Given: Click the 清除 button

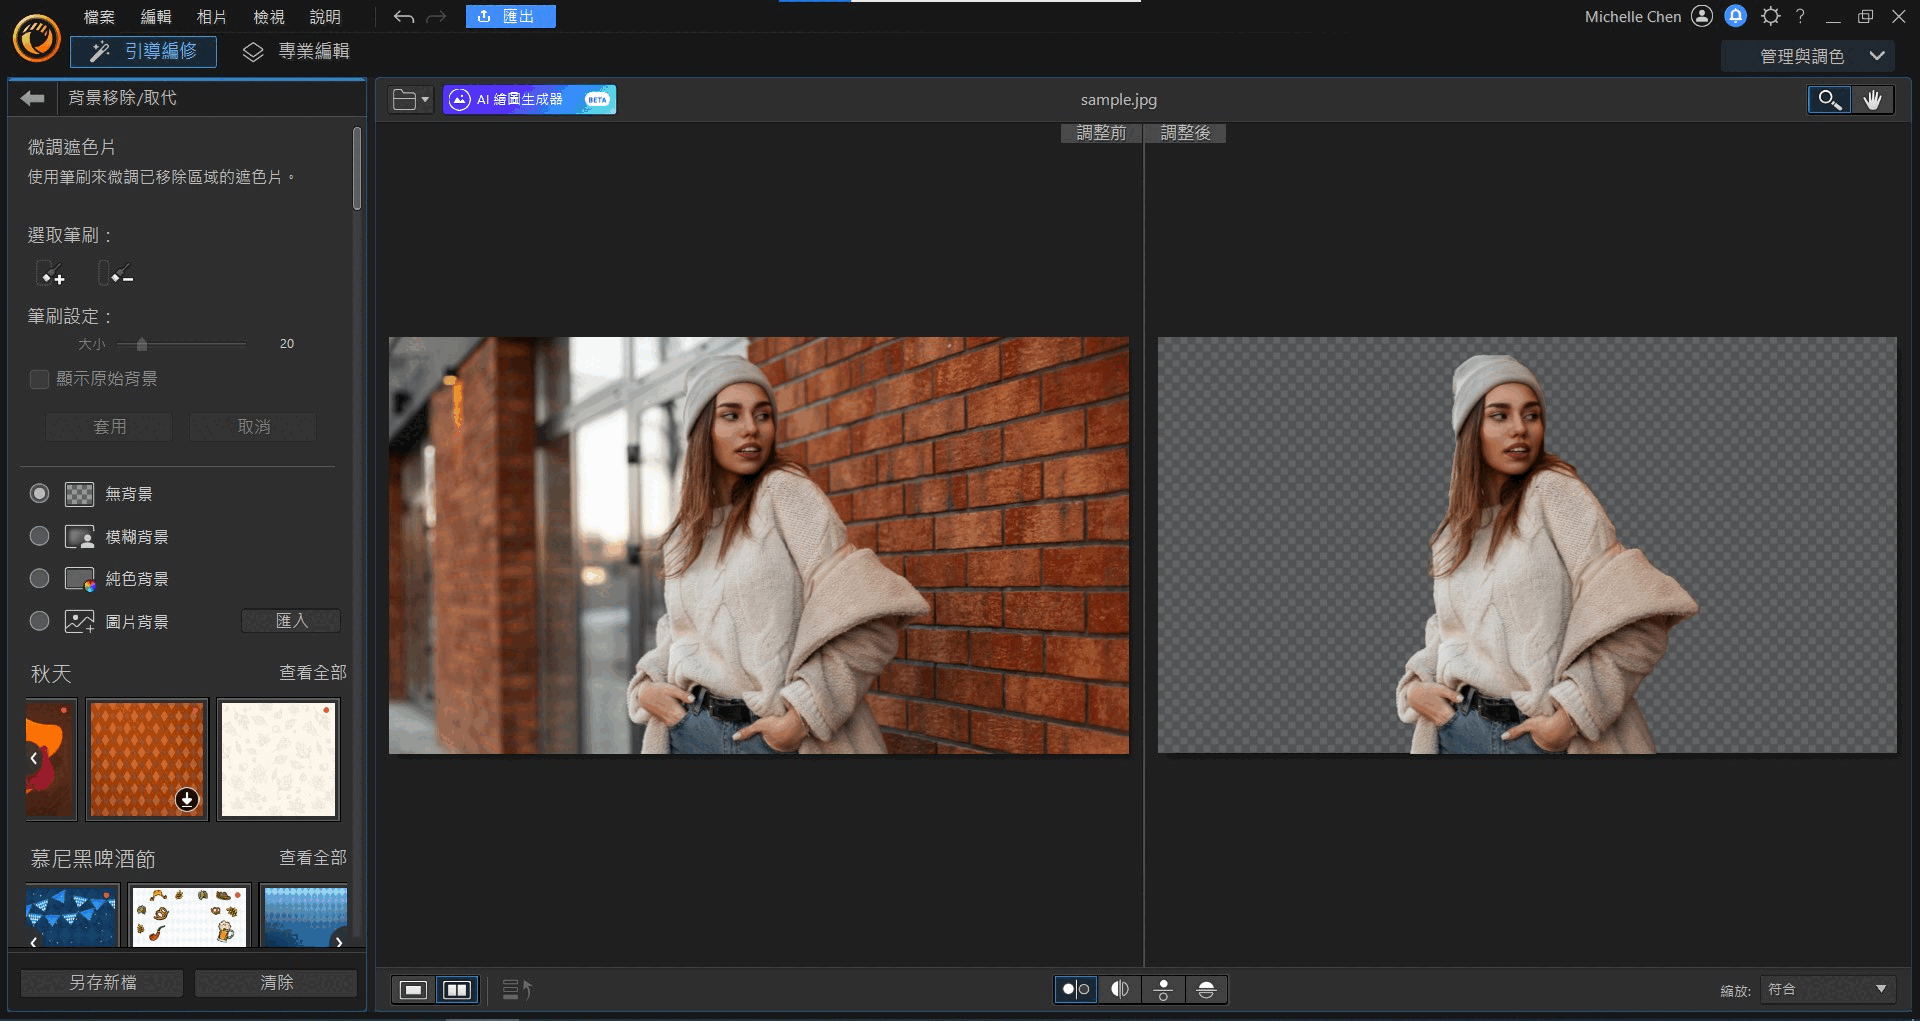Looking at the screenshot, I should 276,983.
